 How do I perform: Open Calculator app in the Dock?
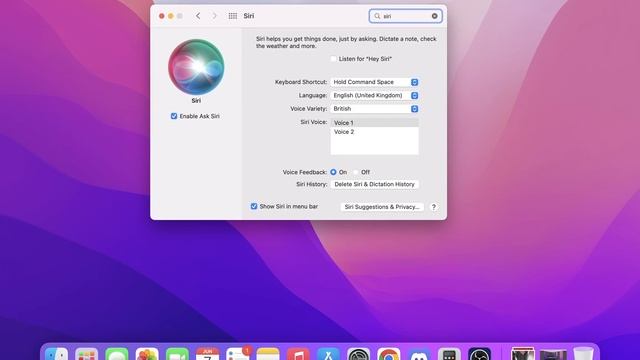pyautogui.click(x=449, y=354)
